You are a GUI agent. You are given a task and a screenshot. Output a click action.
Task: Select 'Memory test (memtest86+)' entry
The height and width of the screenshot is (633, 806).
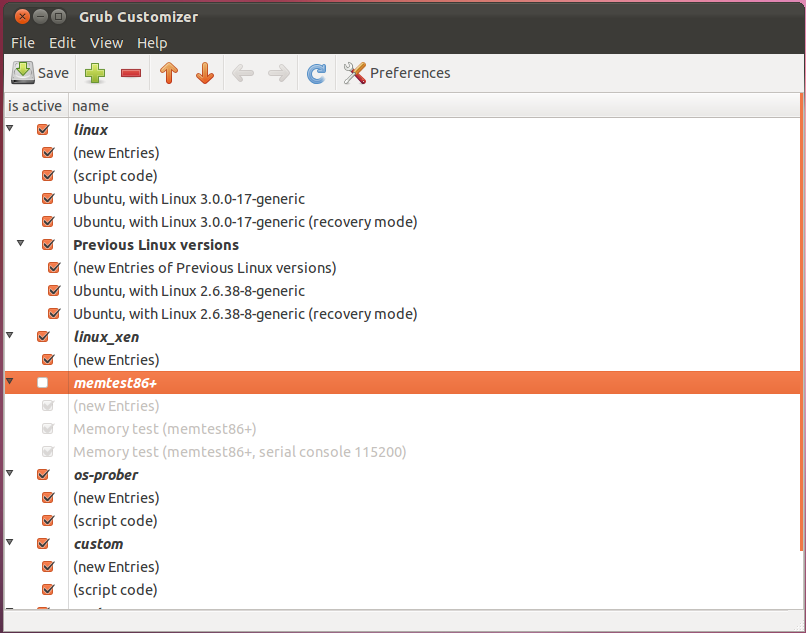tap(164, 429)
